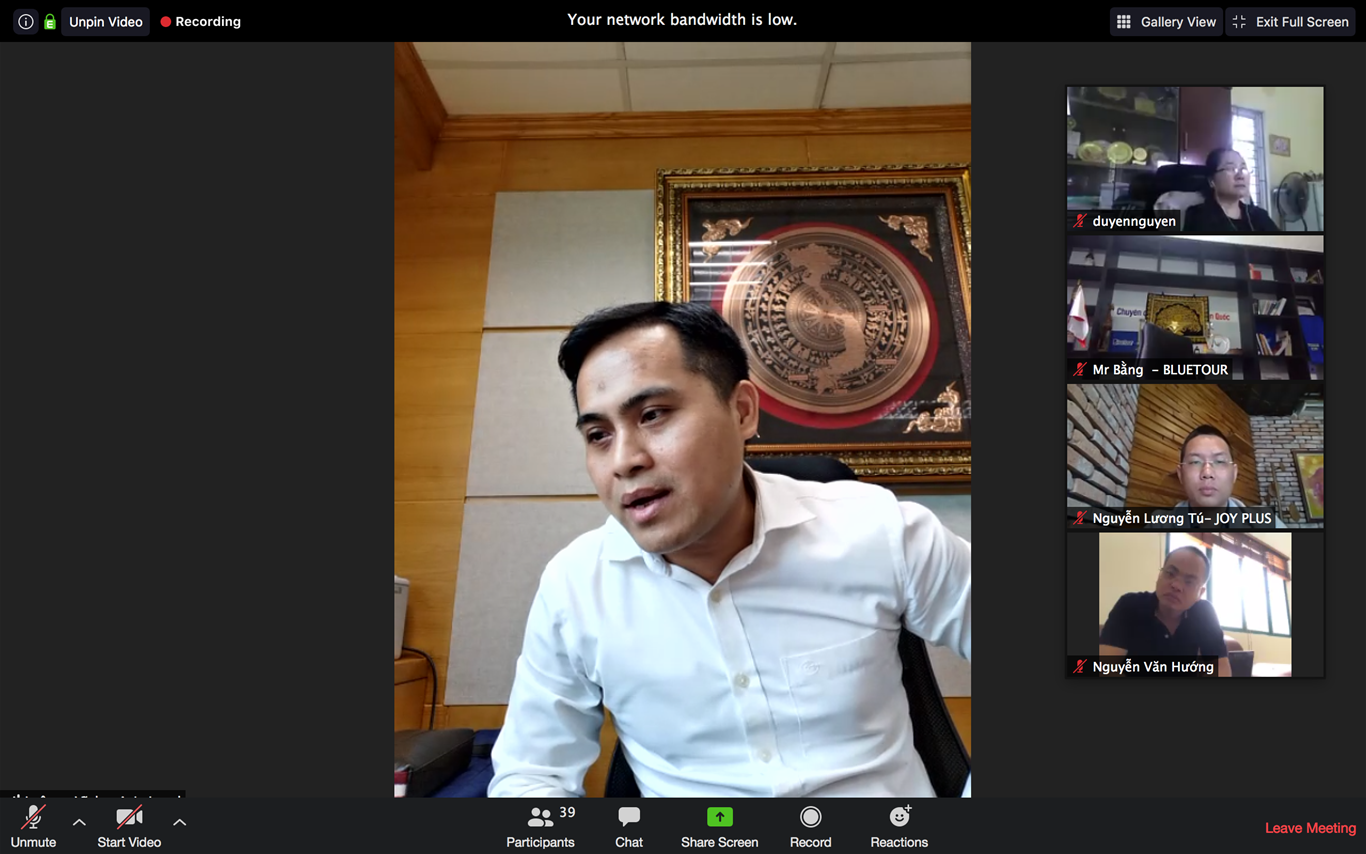Open the Reactions menu
The height and width of the screenshot is (854, 1366).
[899, 827]
